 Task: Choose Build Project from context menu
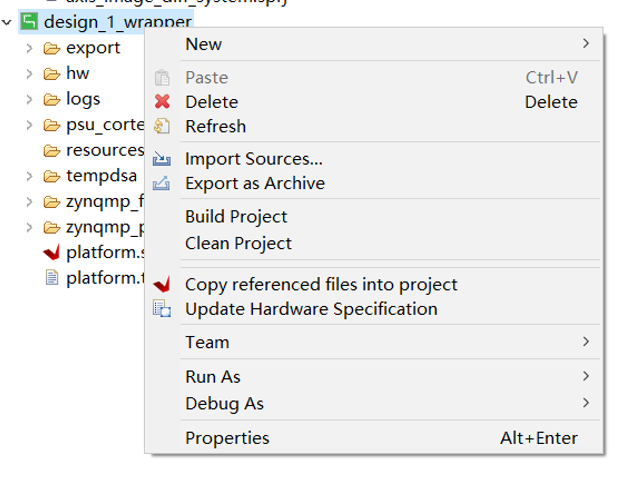click(x=236, y=217)
